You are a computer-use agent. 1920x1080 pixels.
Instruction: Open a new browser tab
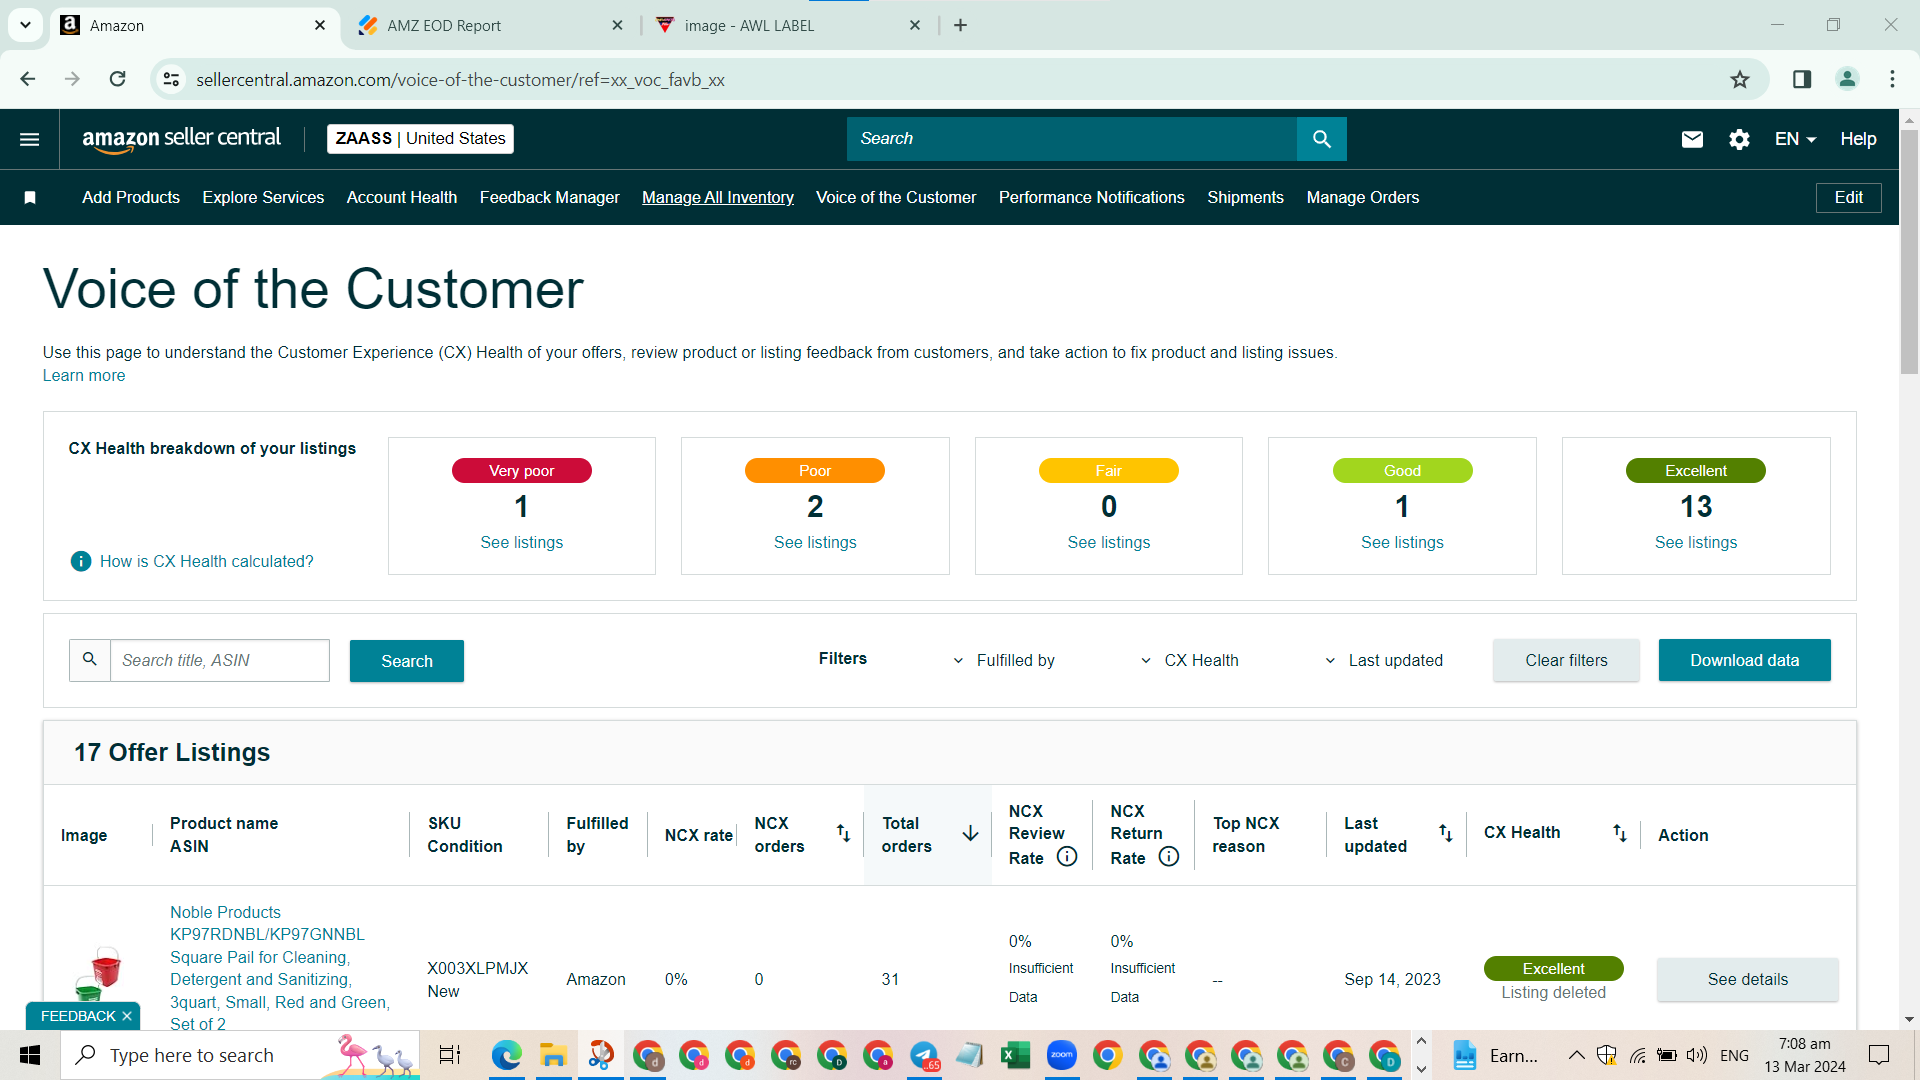(960, 25)
